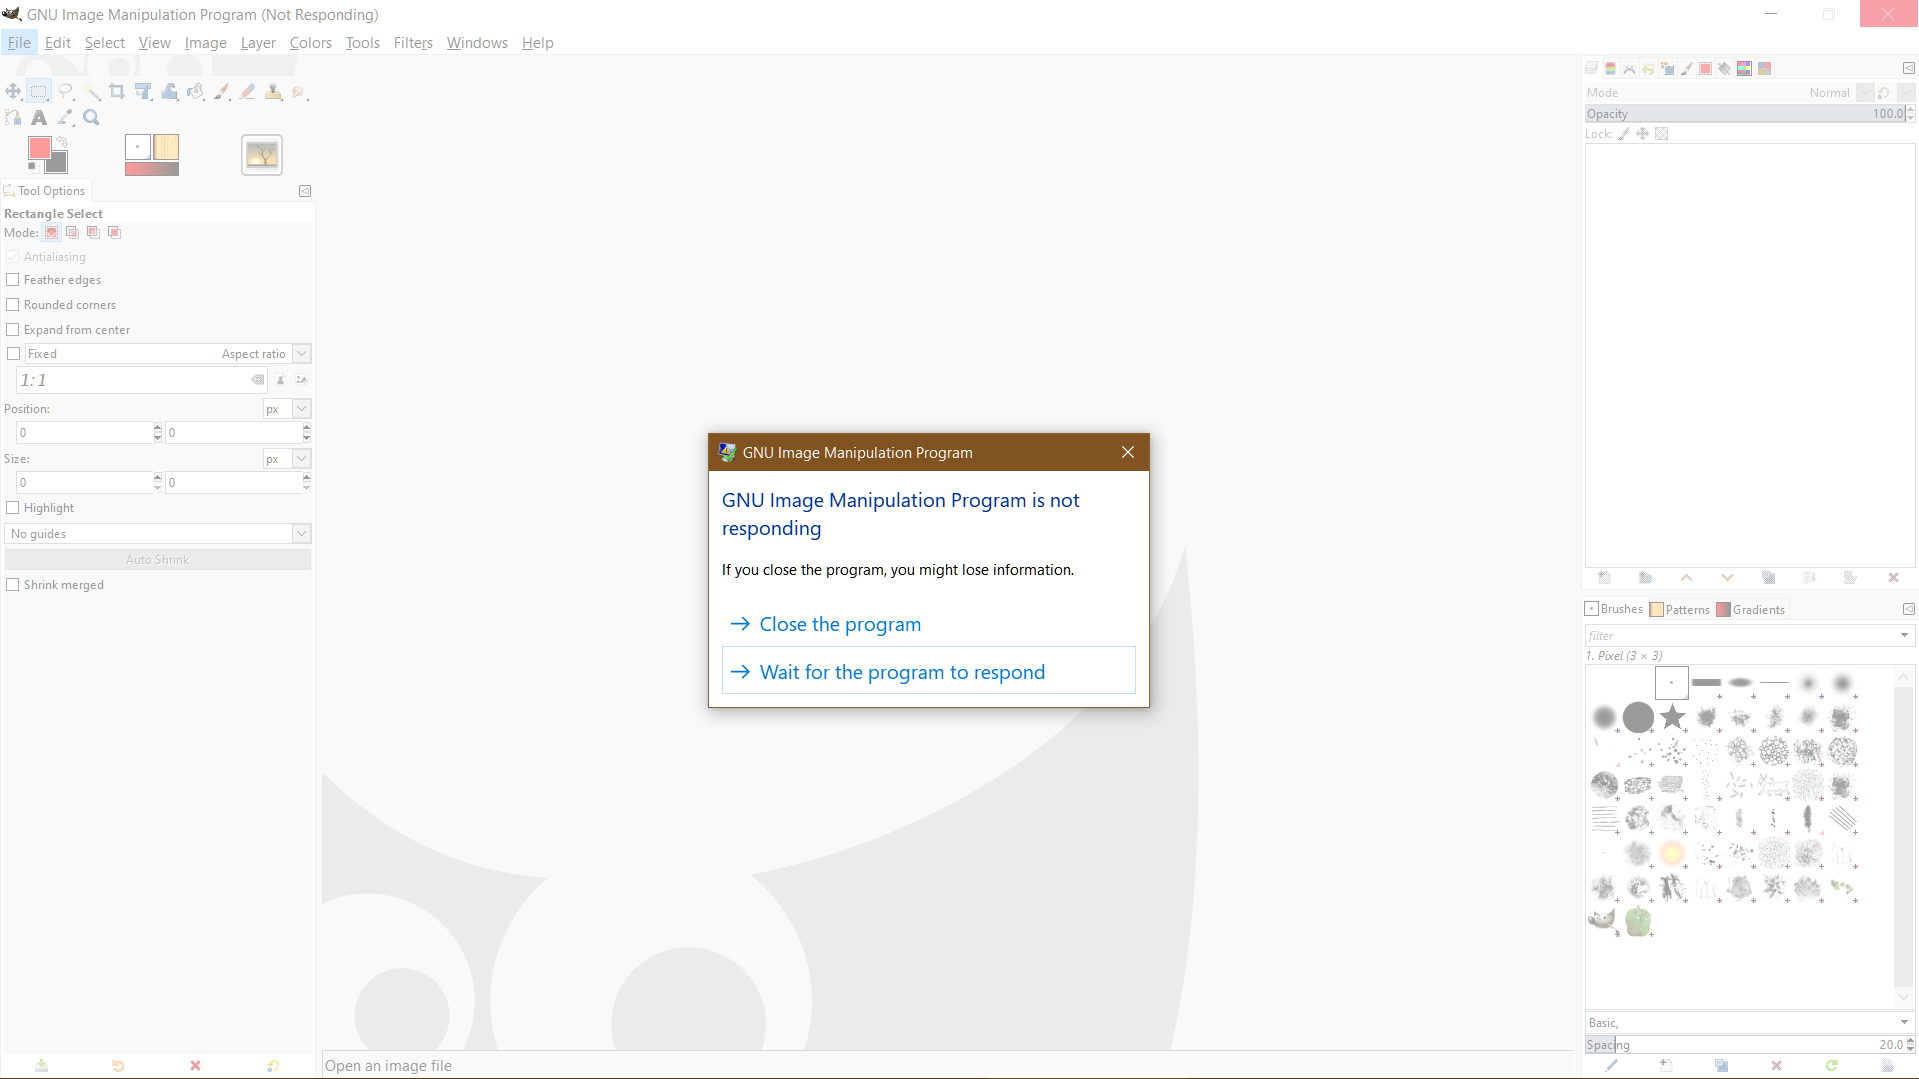Select the Eraser tool
Image resolution: width=1919 pixels, height=1079 pixels.
(x=247, y=92)
